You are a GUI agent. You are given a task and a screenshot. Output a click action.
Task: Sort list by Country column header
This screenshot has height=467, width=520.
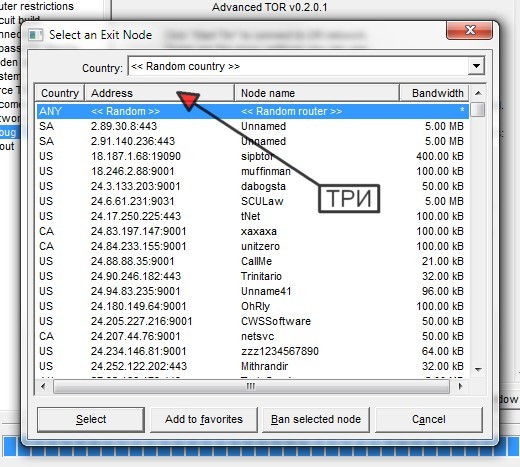[x=60, y=93]
